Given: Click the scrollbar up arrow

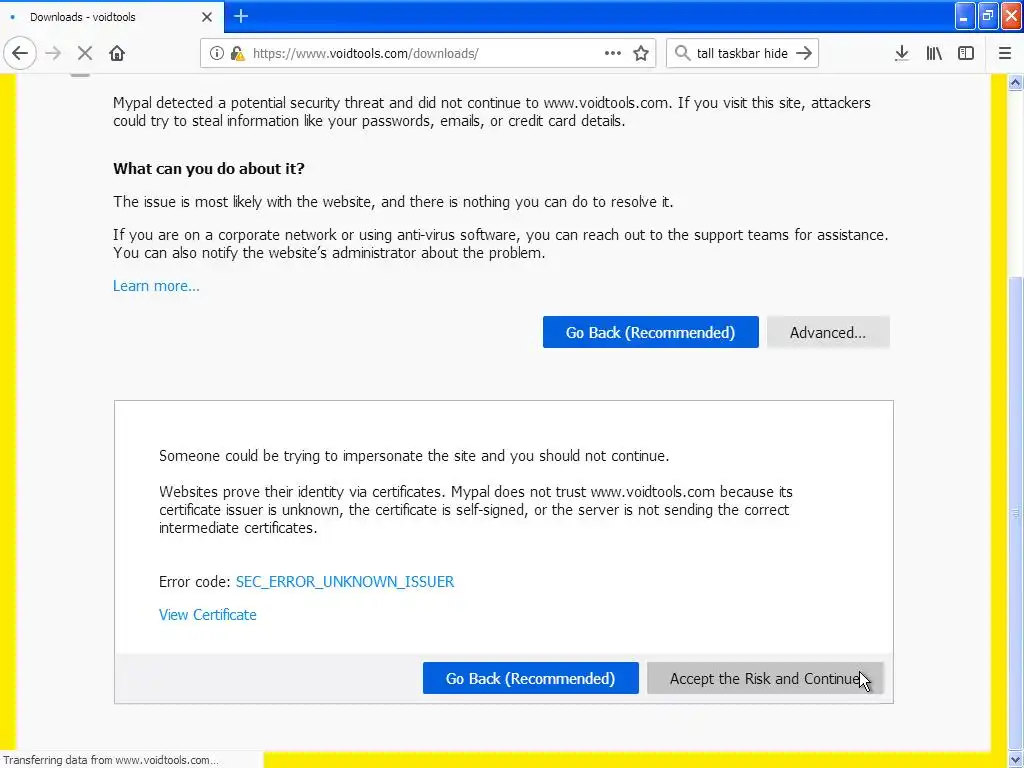Looking at the screenshot, I should click(x=1015, y=82).
